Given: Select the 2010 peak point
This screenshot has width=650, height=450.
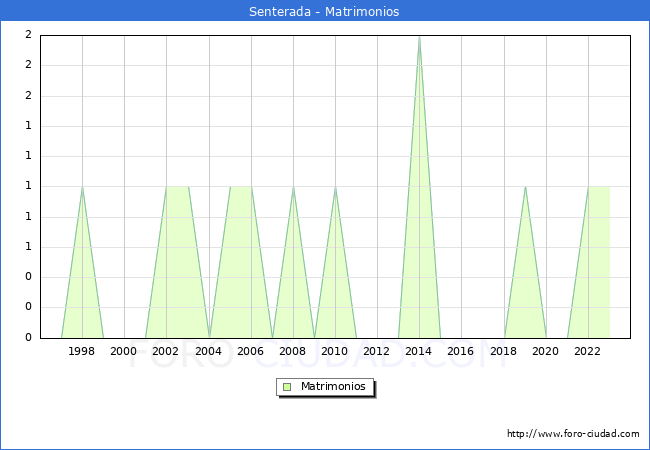Looking at the screenshot, I should coord(335,187).
